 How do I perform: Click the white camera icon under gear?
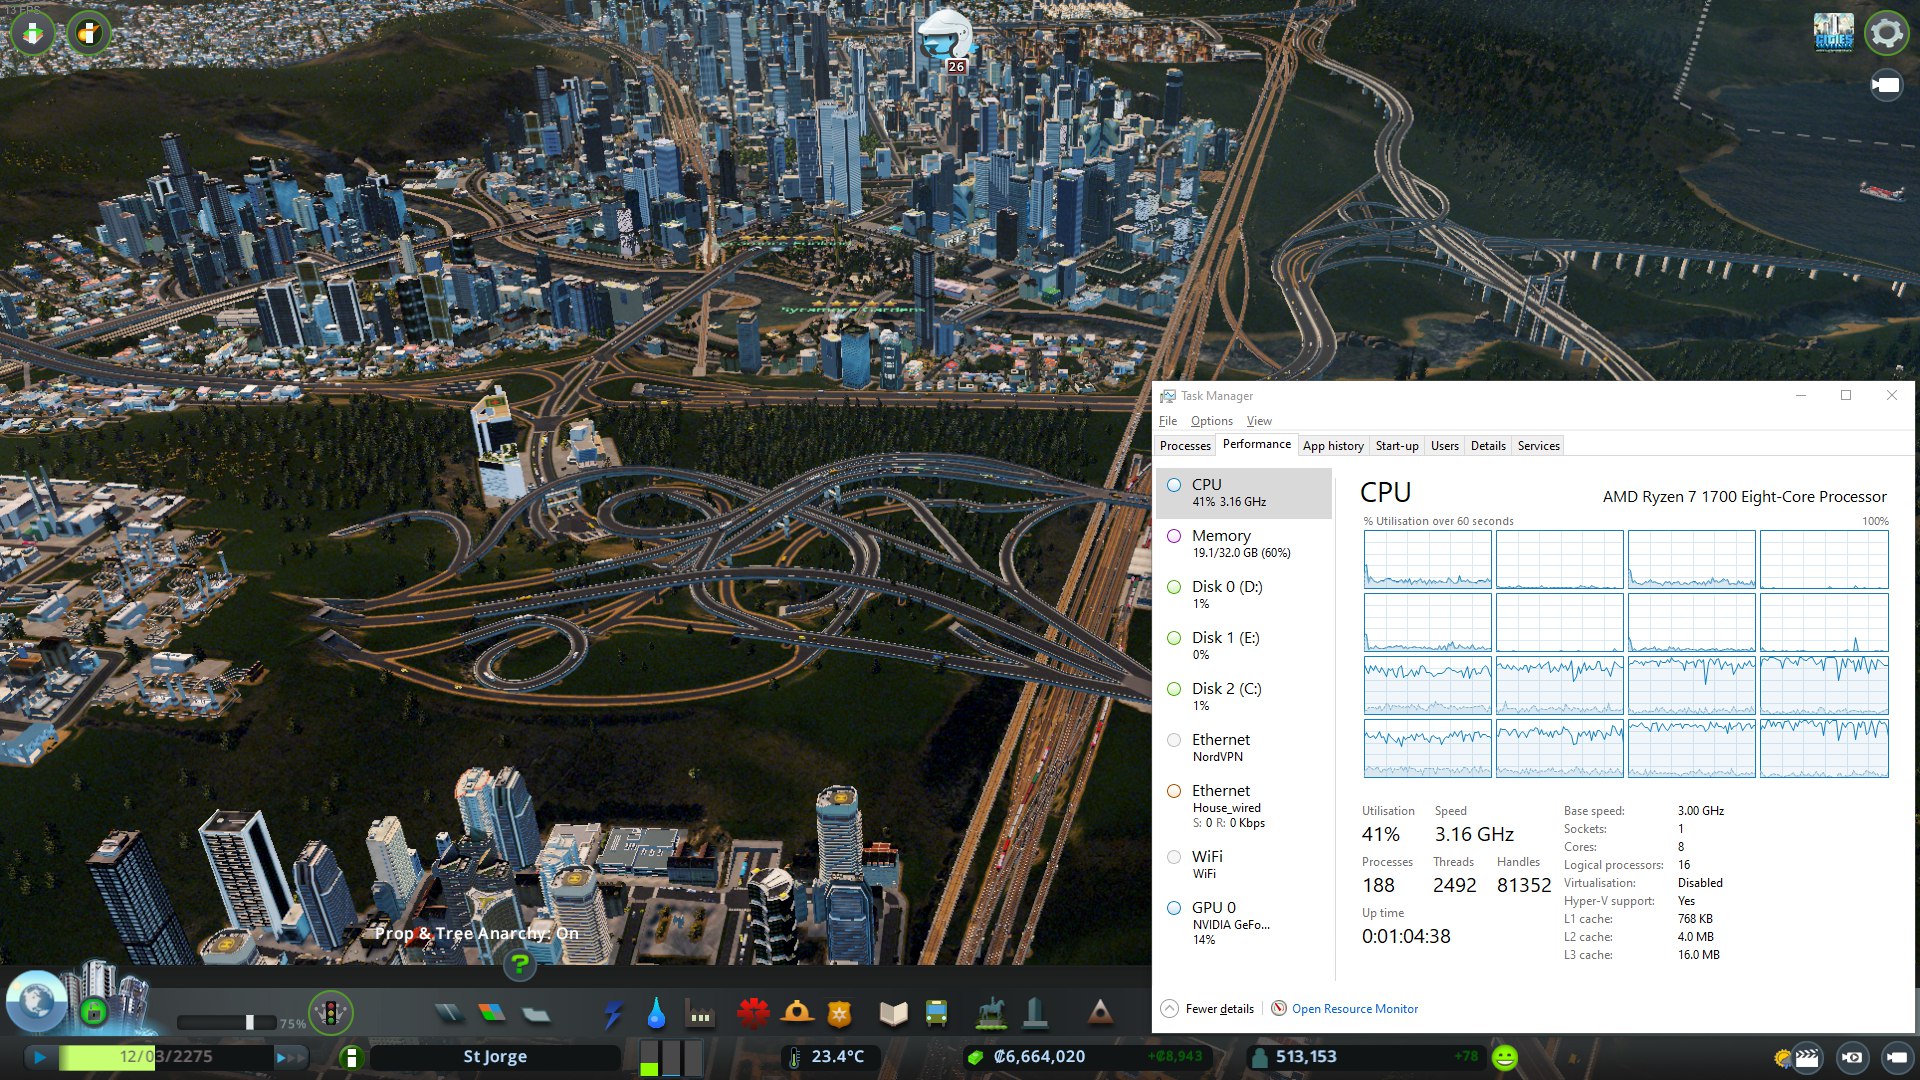coord(1886,85)
